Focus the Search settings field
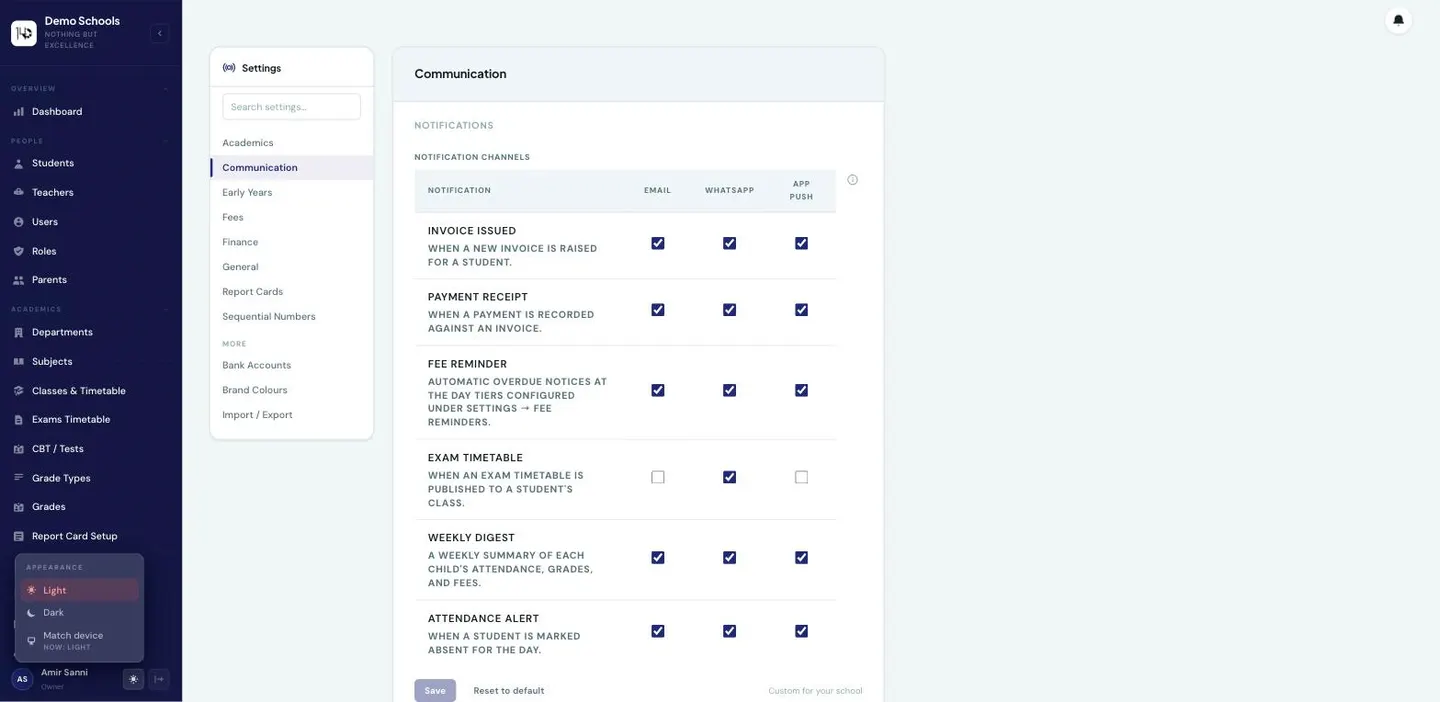The image size is (1440, 702). click(292, 107)
